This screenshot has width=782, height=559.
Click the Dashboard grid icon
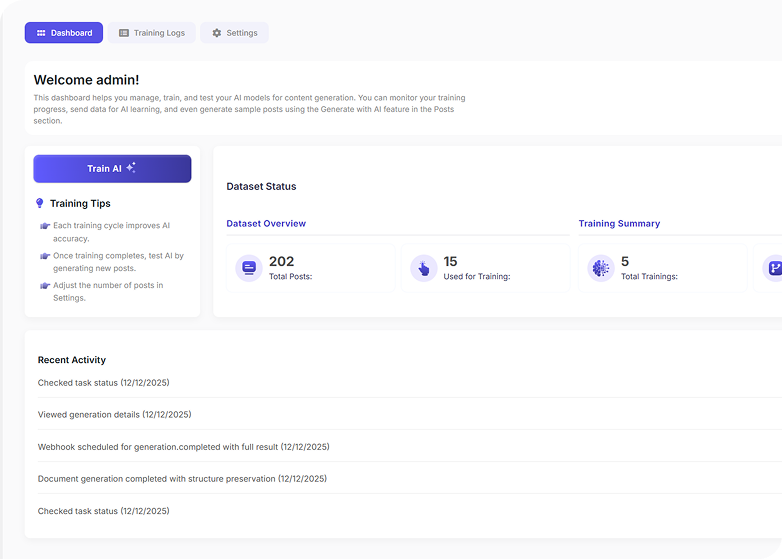[x=41, y=33]
